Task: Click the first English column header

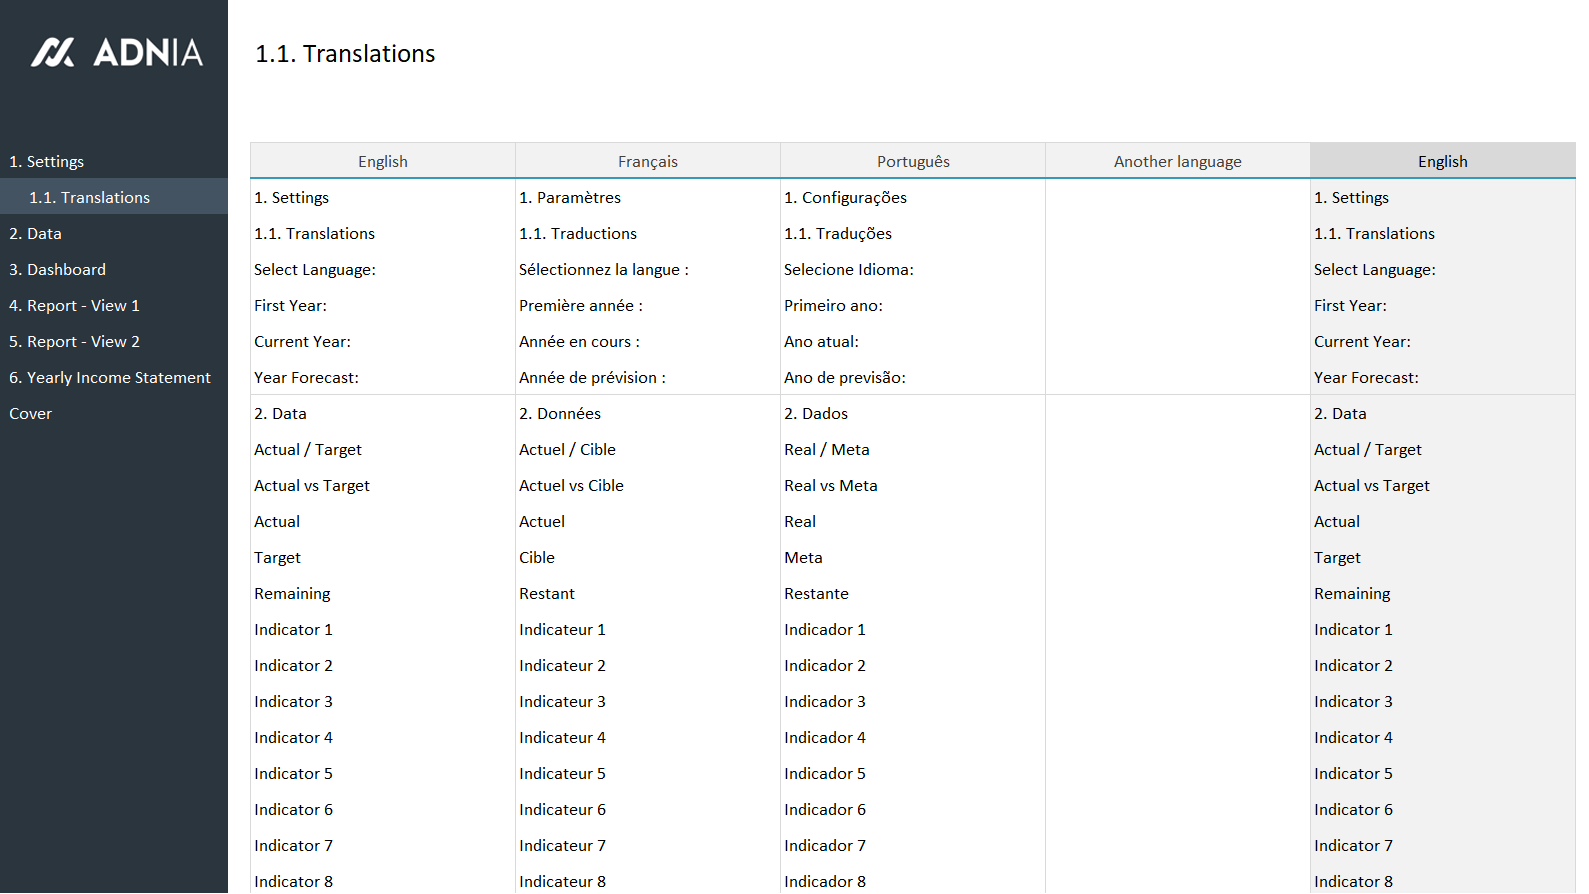Action: 382,162
